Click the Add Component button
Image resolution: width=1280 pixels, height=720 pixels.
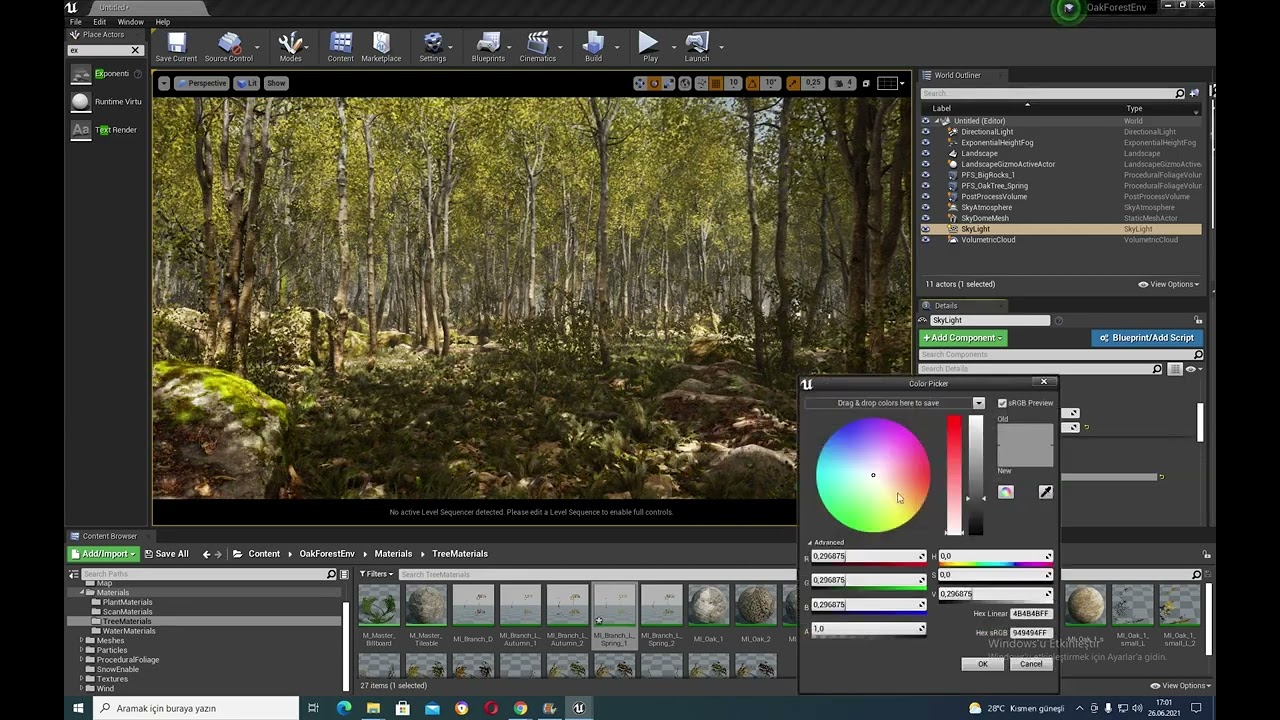[963, 338]
